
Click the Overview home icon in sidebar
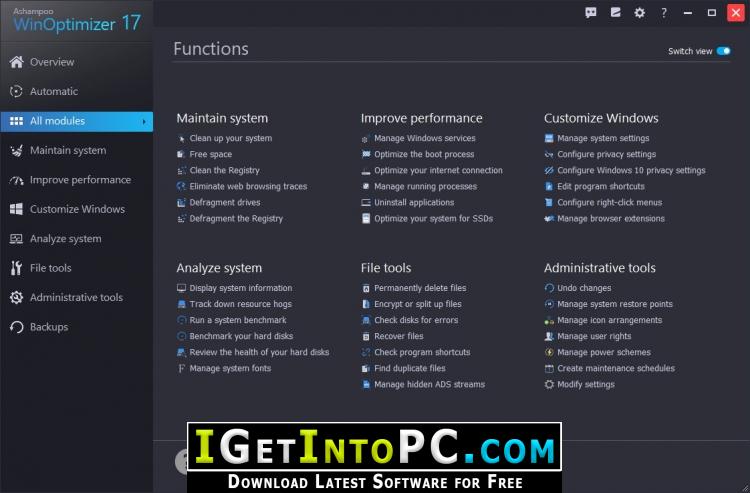16,62
